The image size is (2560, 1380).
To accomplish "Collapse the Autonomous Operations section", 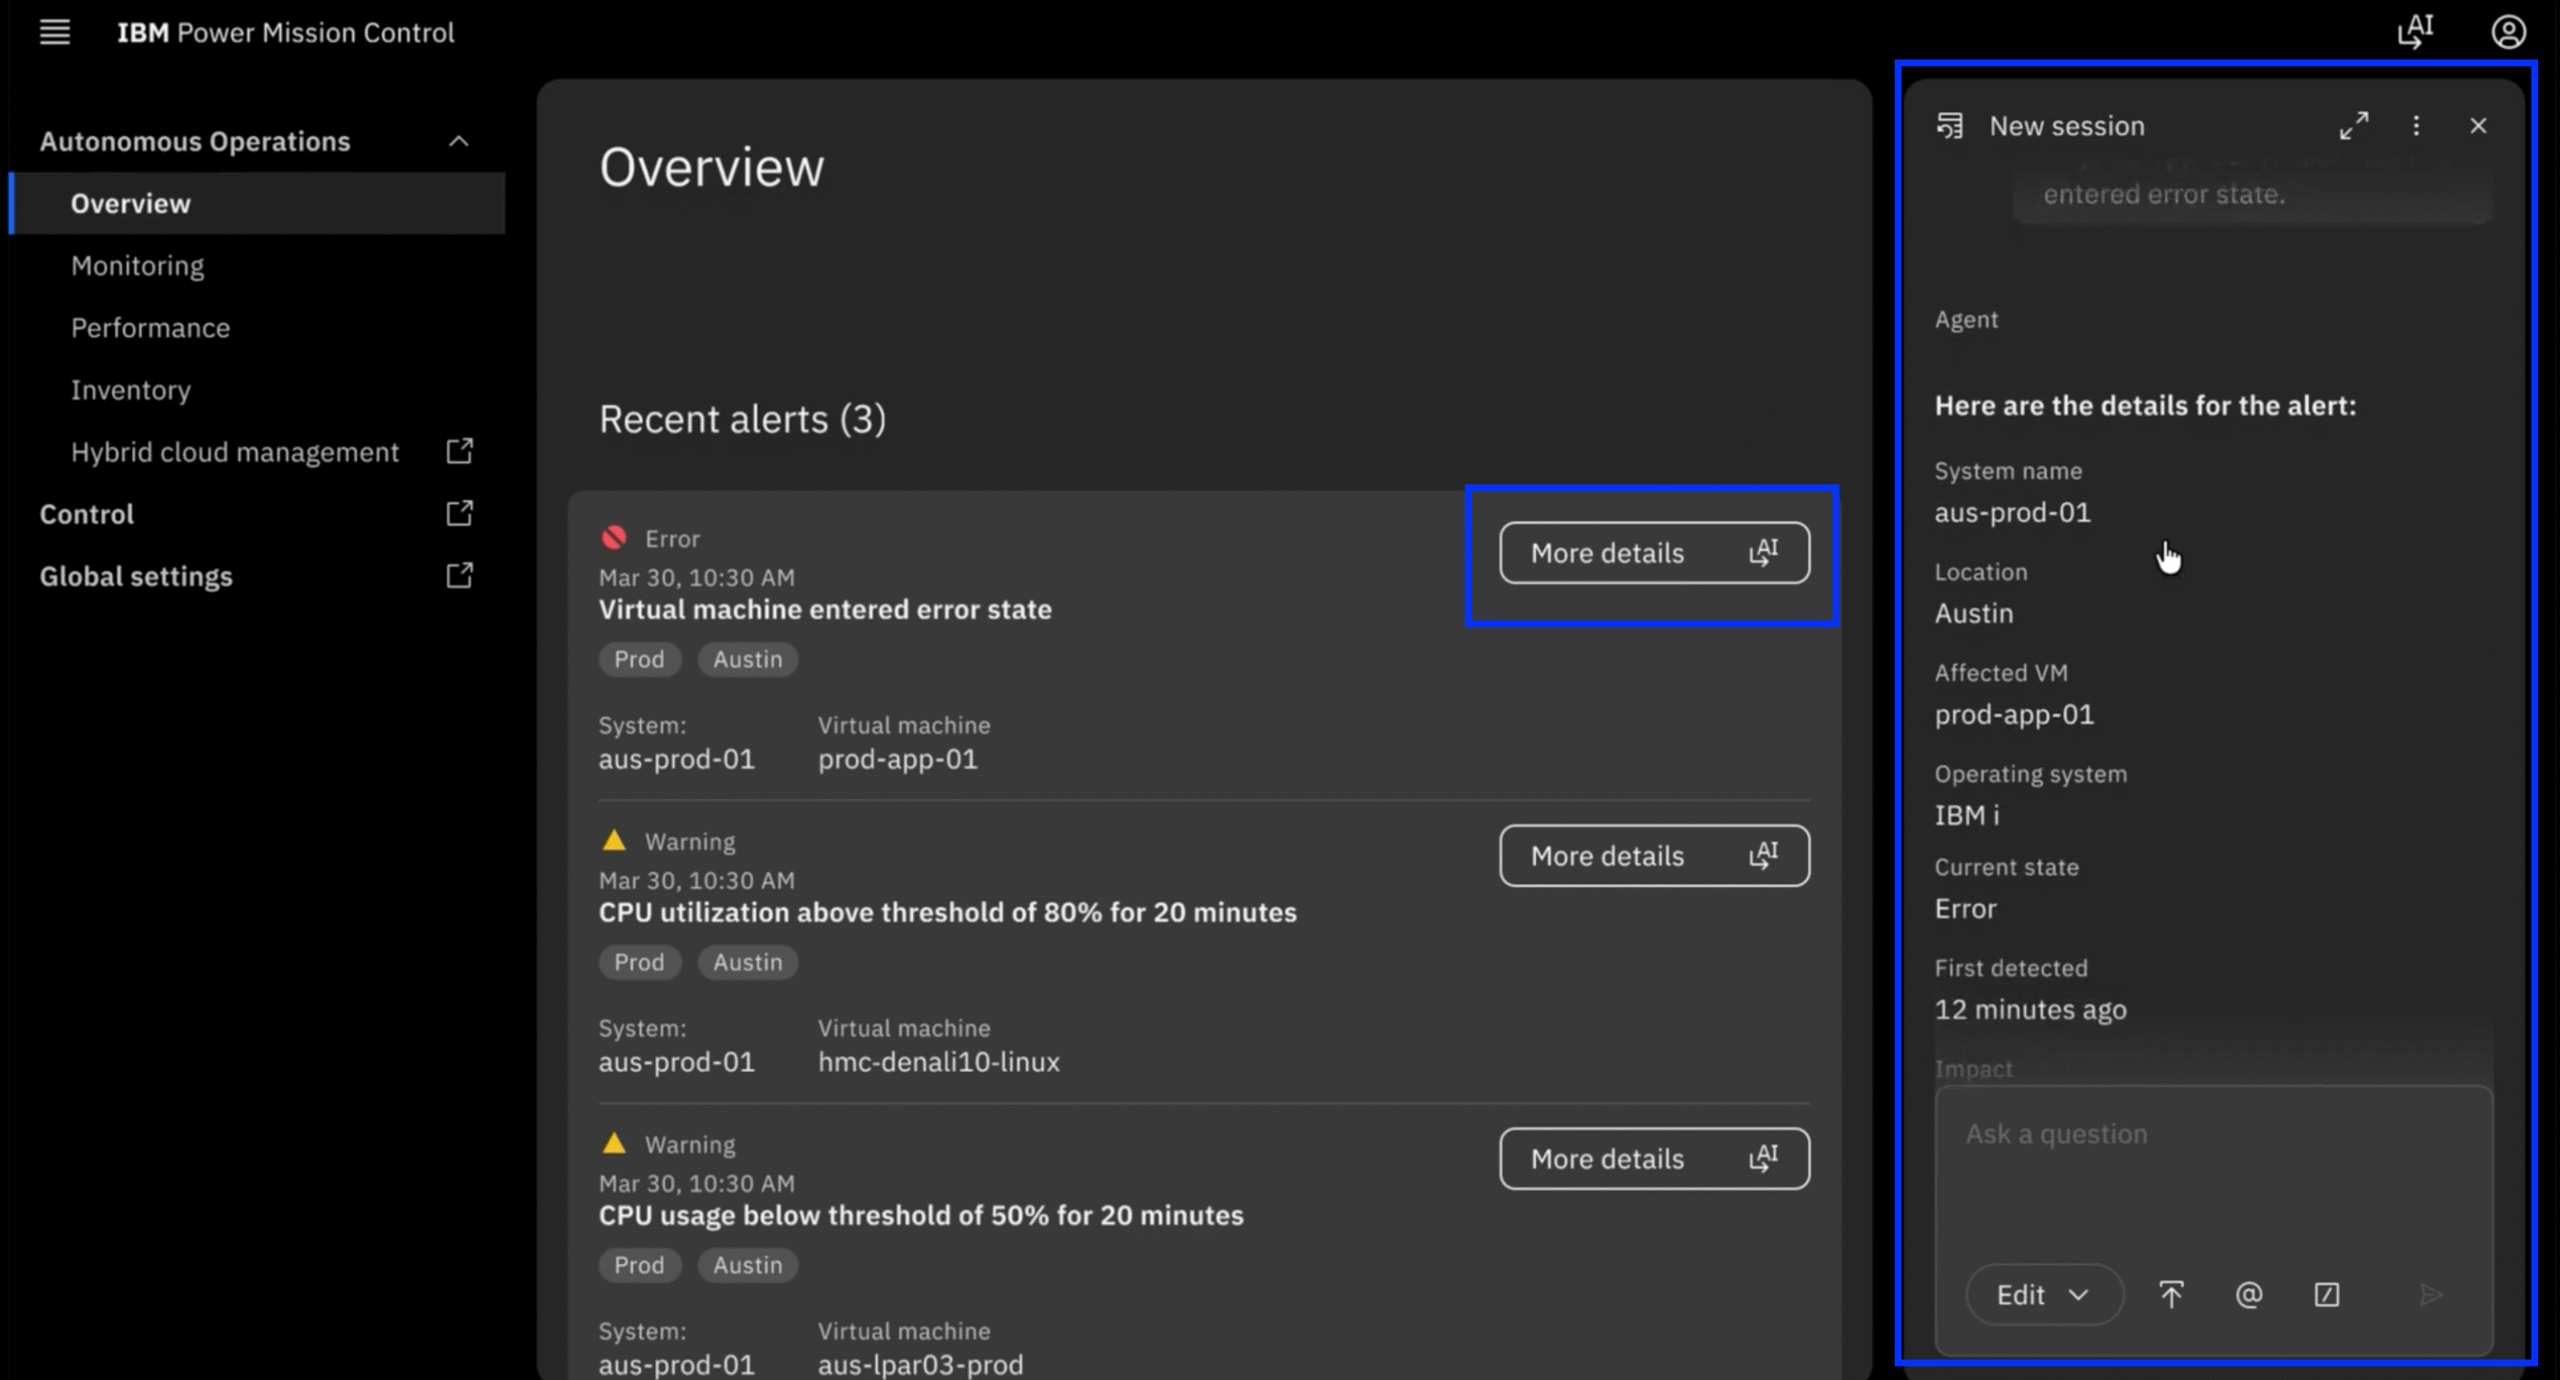I will pyautogui.click(x=458, y=141).
